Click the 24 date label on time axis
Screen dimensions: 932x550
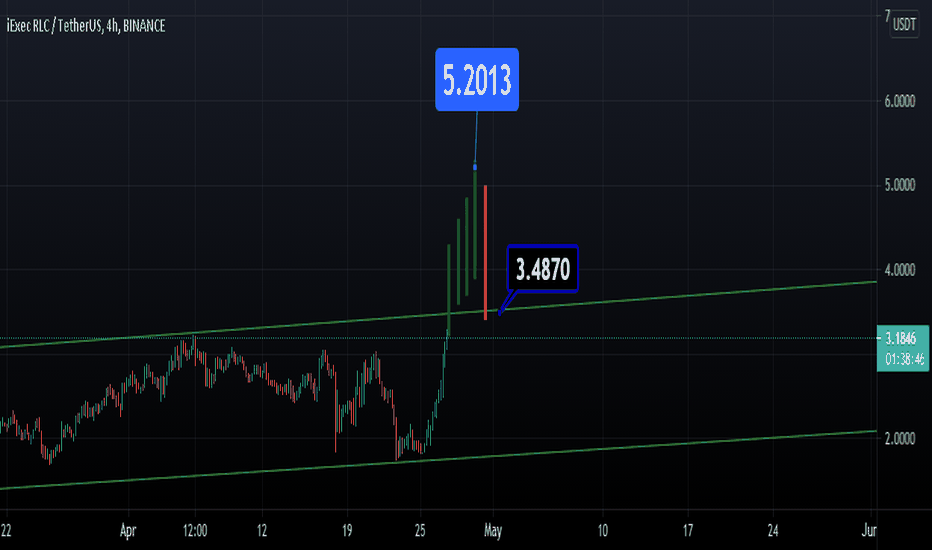coord(773,530)
